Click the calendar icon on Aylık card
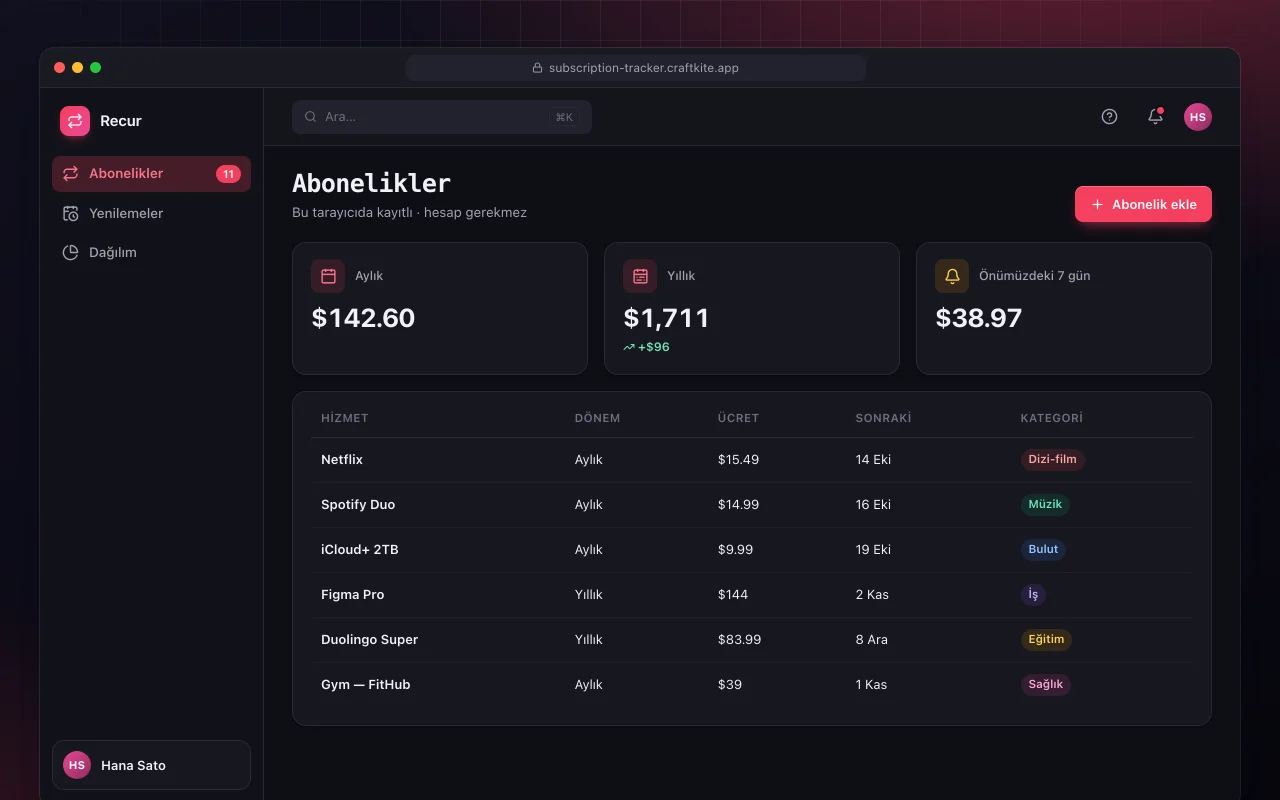The image size is (1280, 800). coord(328,276)
